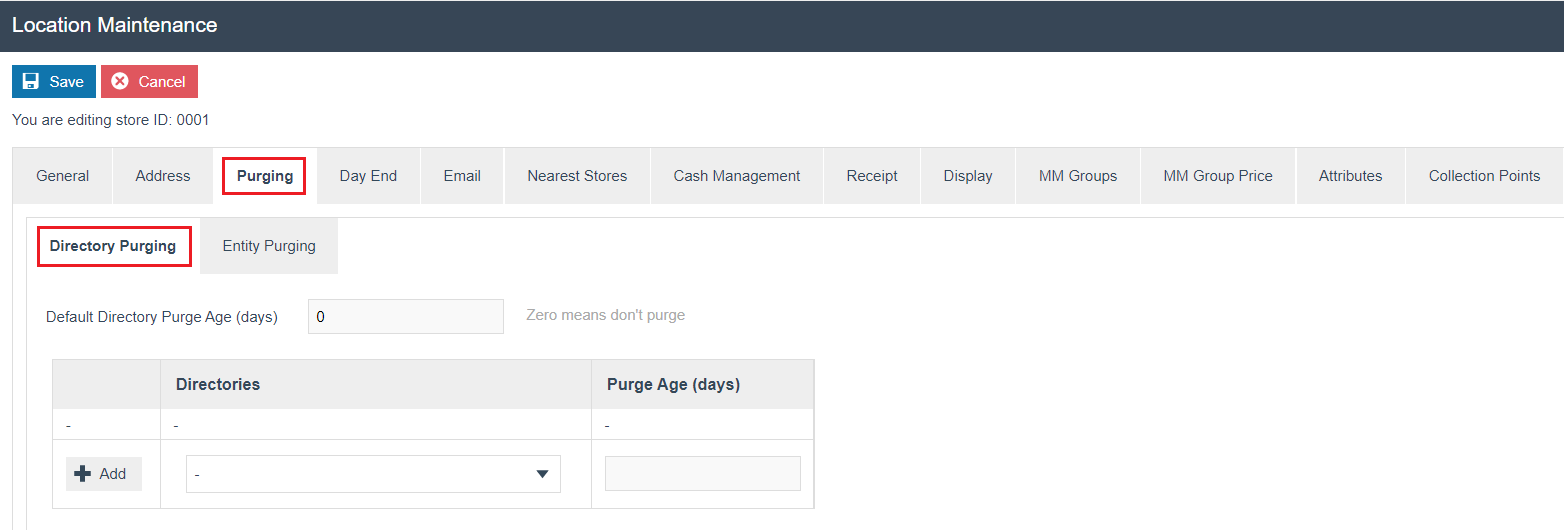Go to Collection Points tab
Viewport: 1564px width, 530px height.
(x=1484, y=176)
